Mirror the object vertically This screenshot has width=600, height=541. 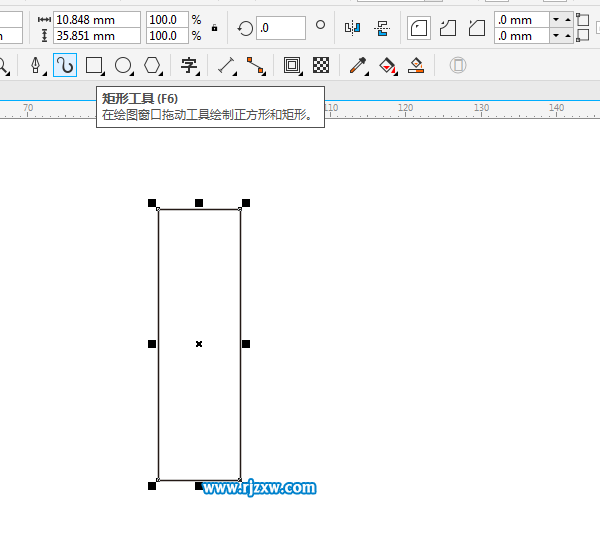point(381,28)
